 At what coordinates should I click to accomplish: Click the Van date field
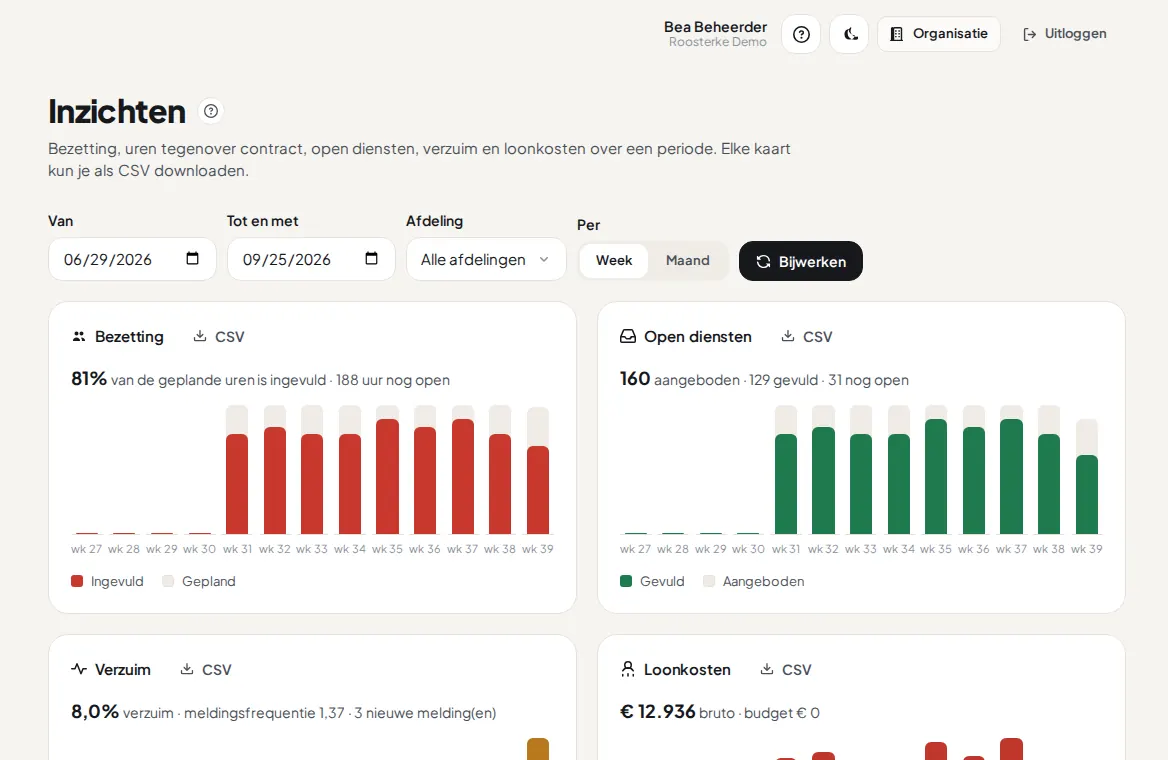133,259
